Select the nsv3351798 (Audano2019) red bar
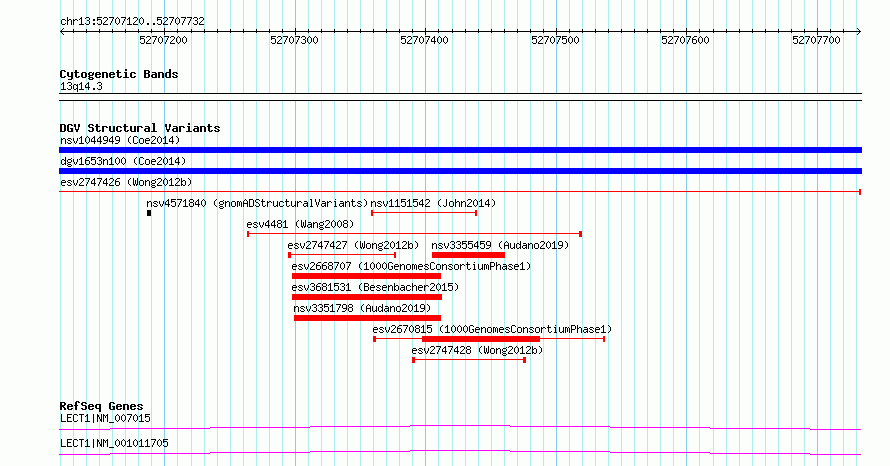Viewport: 890px width, 466px height. point(367,318)
